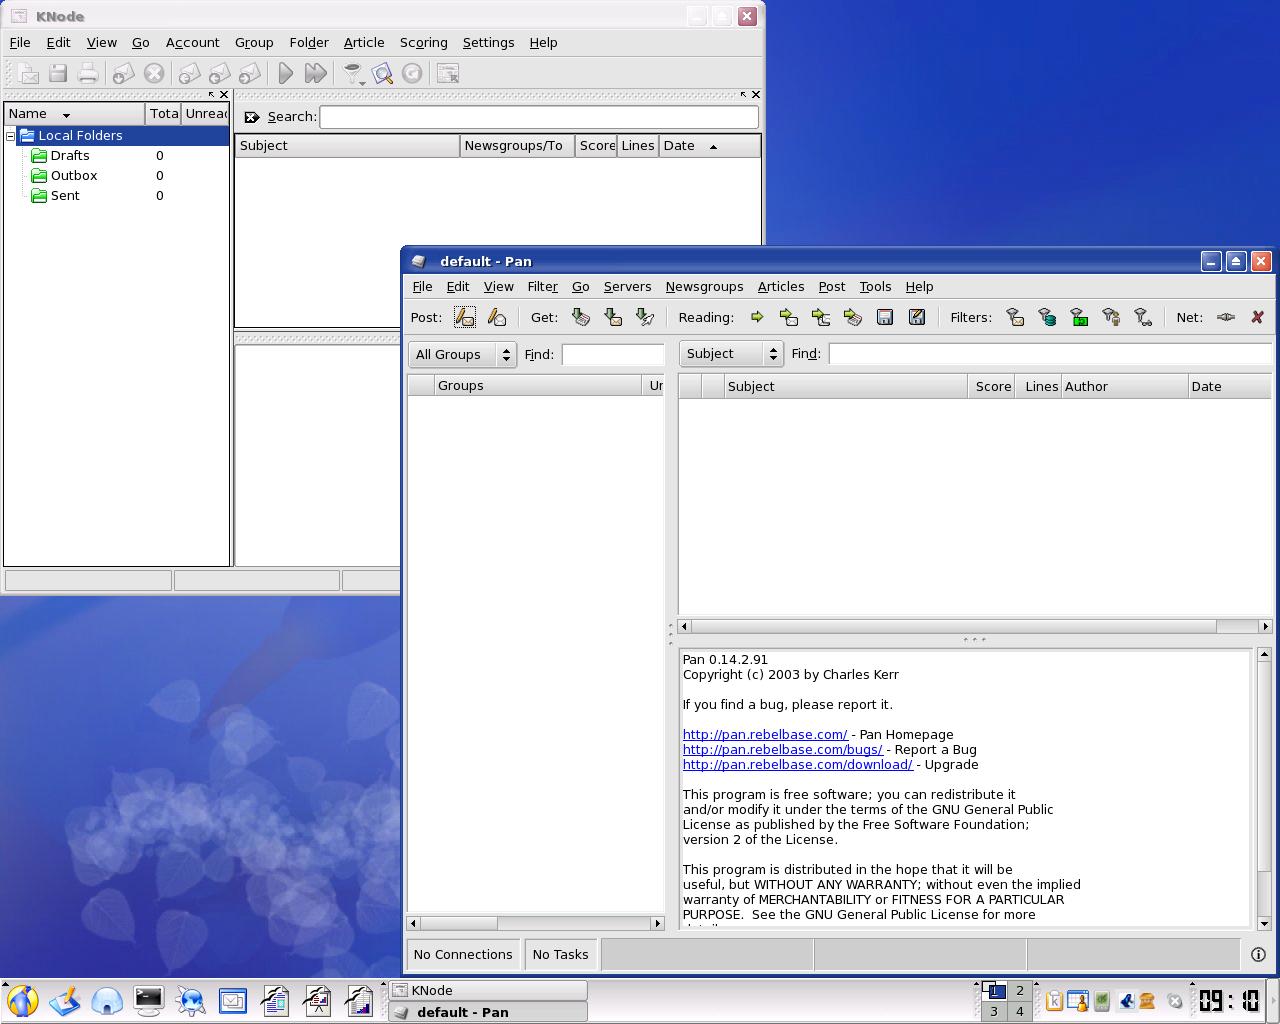Open Newsgroups menu in Pan
This screenshot has width=1280, height=1024.
click(704, 286)
